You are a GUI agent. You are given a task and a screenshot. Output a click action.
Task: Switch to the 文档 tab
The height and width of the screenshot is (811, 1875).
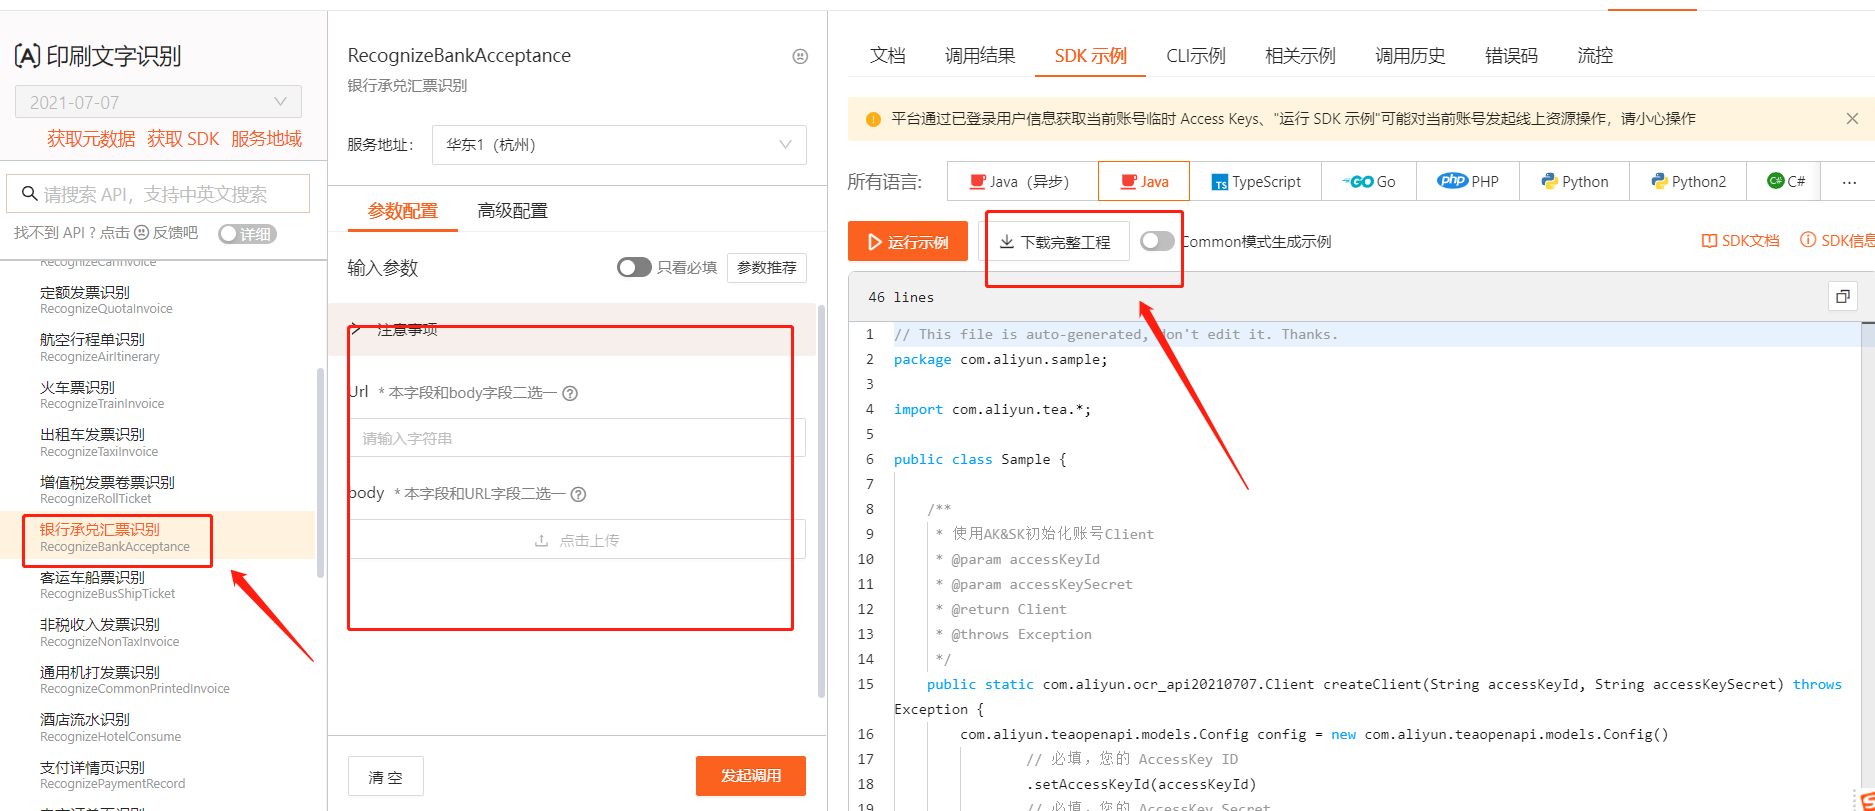(888, 56)
